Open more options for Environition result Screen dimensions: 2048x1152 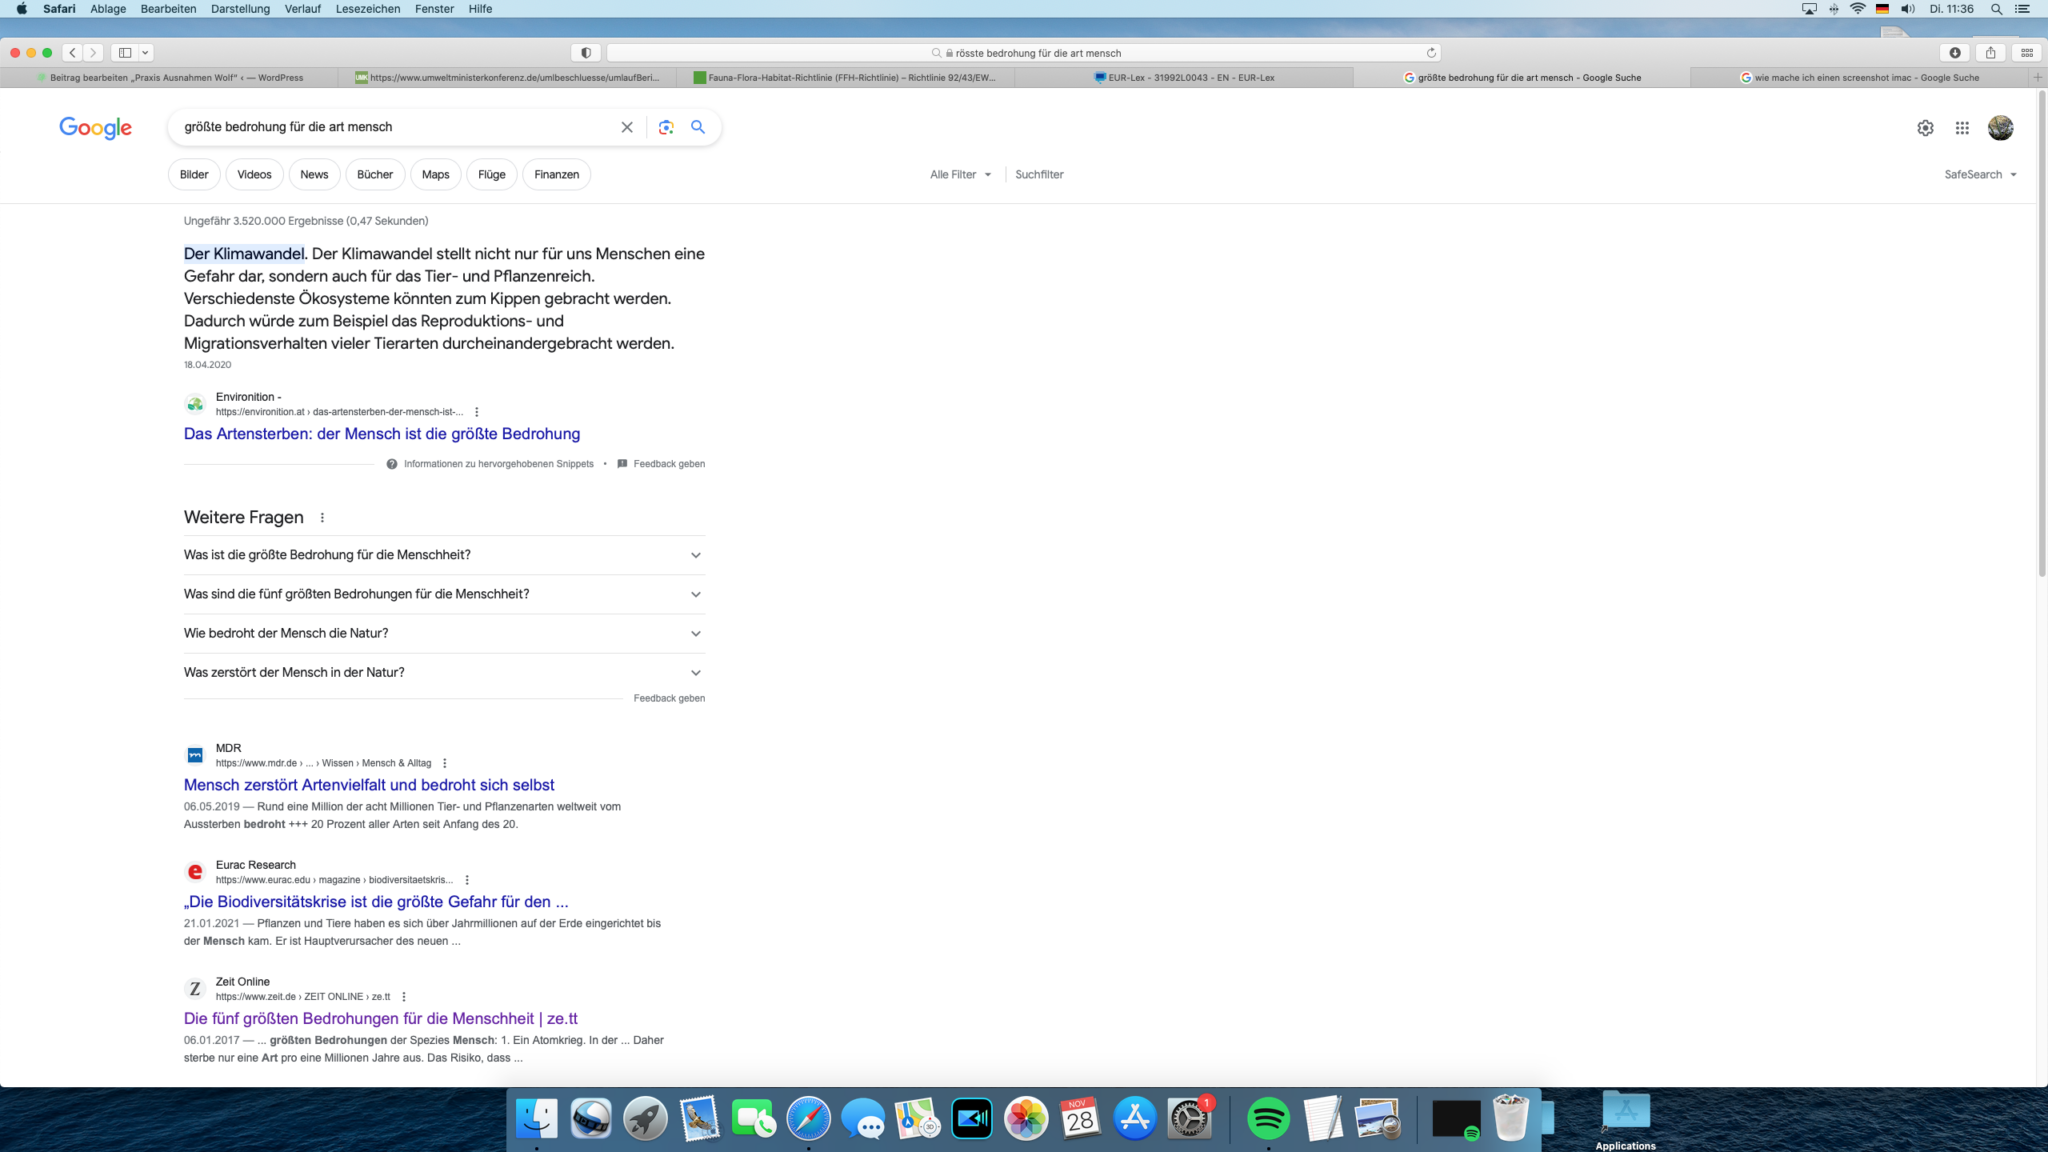[477, 412]
